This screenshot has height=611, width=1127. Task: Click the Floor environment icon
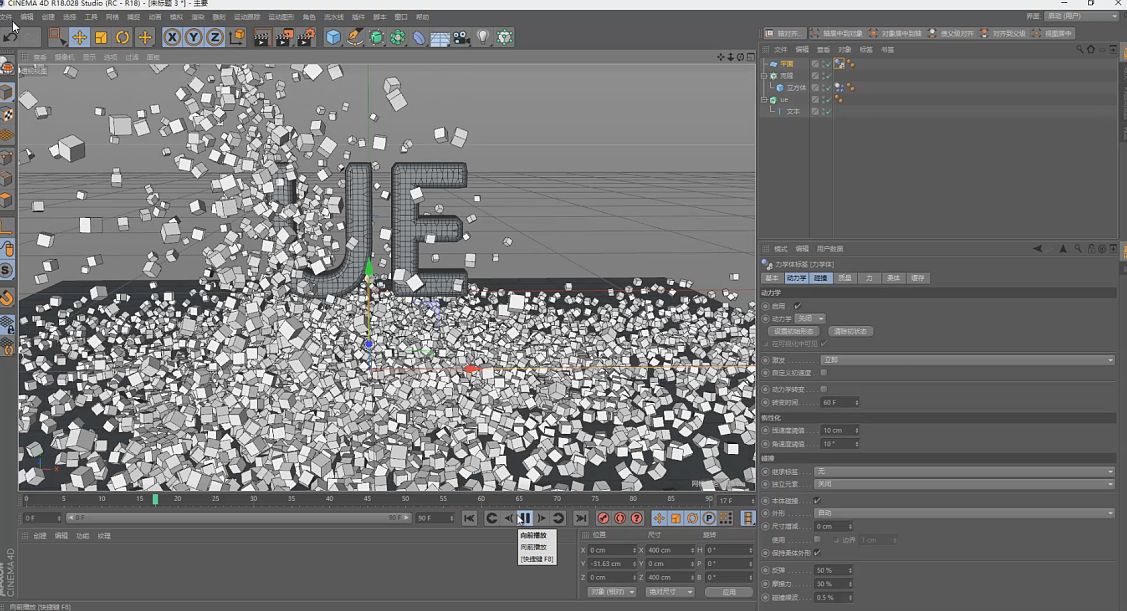click(440, 37)
